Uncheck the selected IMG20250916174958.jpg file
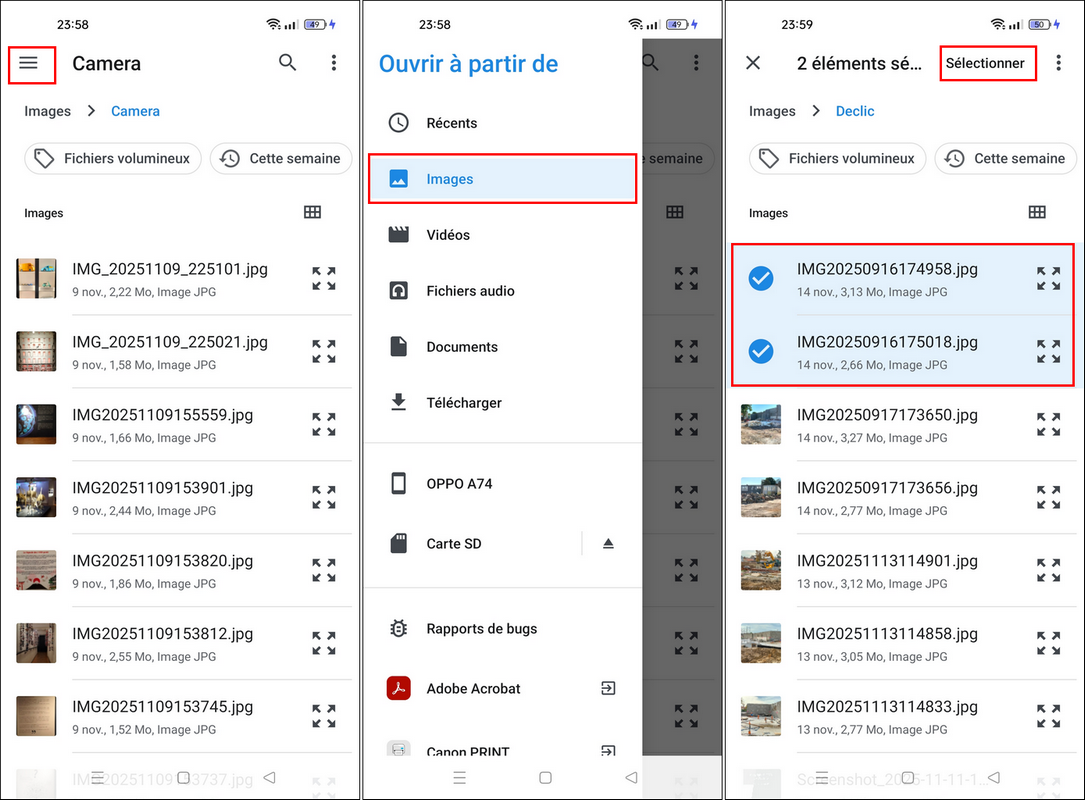1085x800 pixels. [x=761, y=279]
